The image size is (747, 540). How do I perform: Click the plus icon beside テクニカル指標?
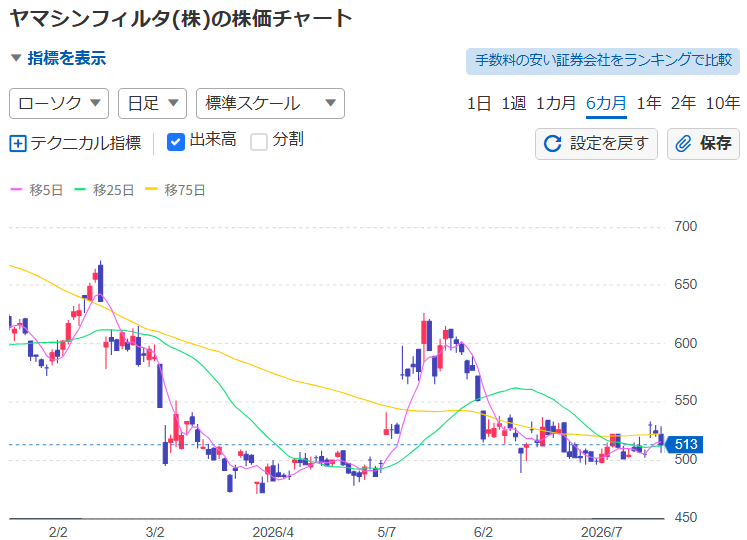[x=18, y=143]
